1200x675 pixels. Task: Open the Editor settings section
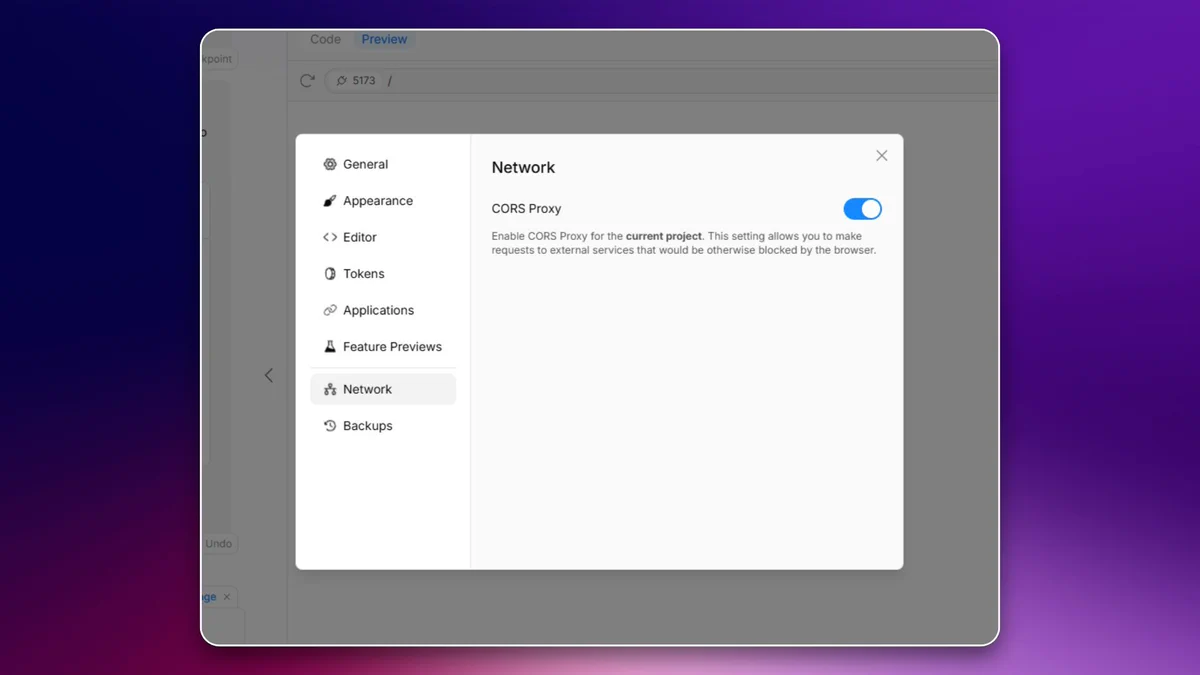[383, 237]
